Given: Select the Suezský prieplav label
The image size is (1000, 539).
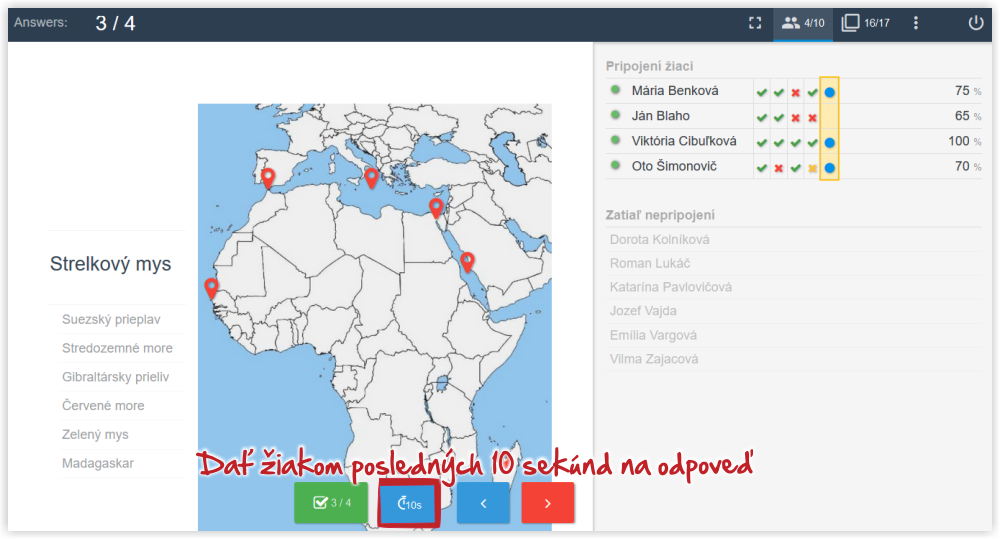Looking at the screenshot, I should pos(111,320).
